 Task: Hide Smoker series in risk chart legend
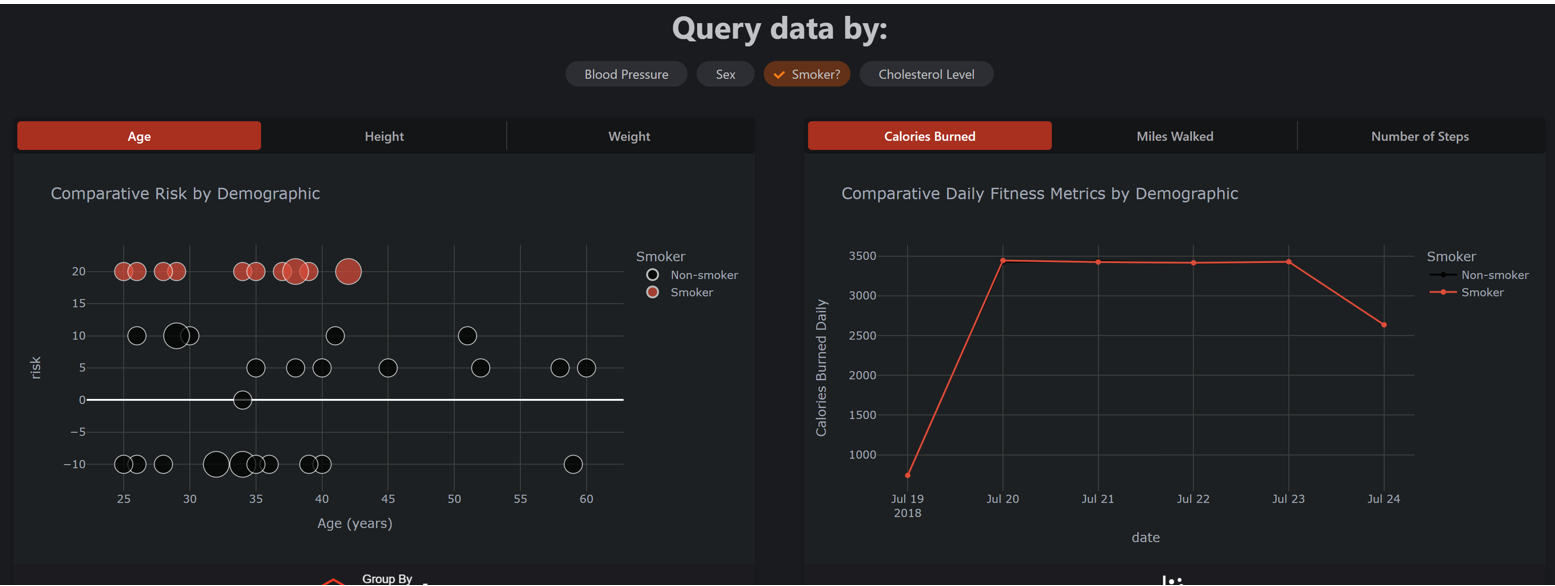point(691,293)
